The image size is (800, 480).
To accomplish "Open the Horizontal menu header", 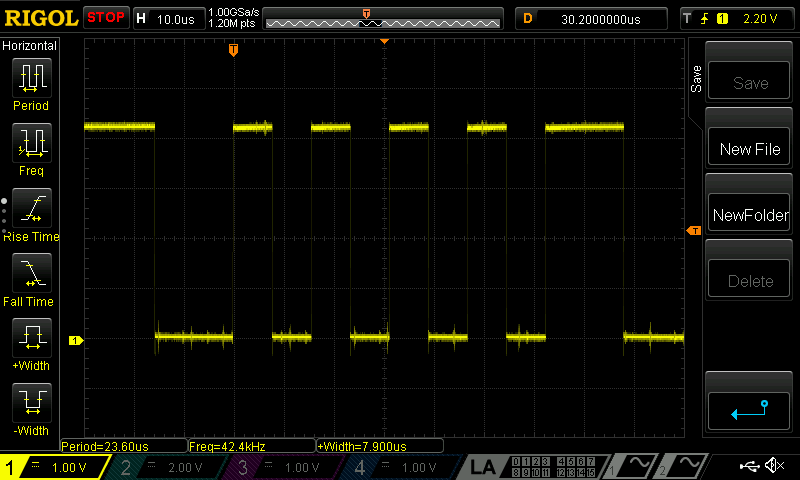I will [x=30, y=46].
